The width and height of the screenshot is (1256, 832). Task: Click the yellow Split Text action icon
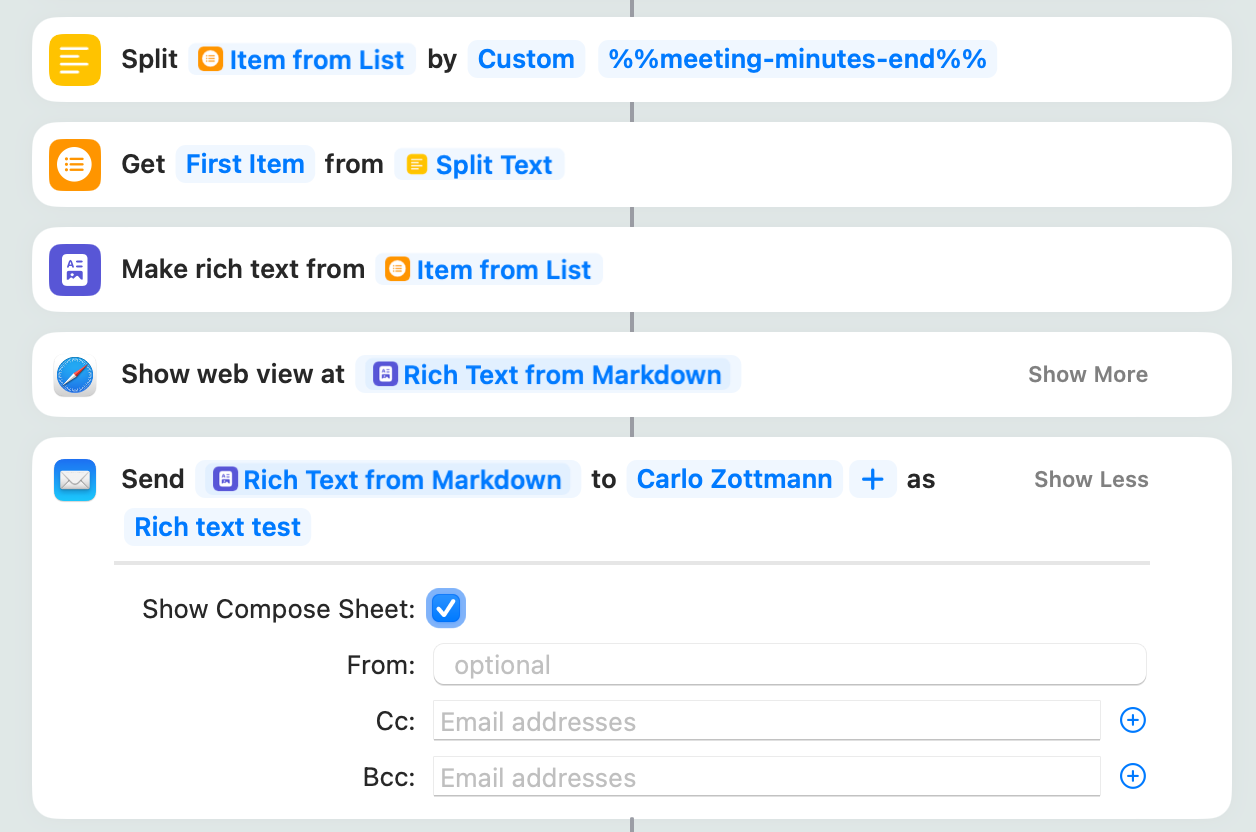pyautogui.click(x=75, y=60)
